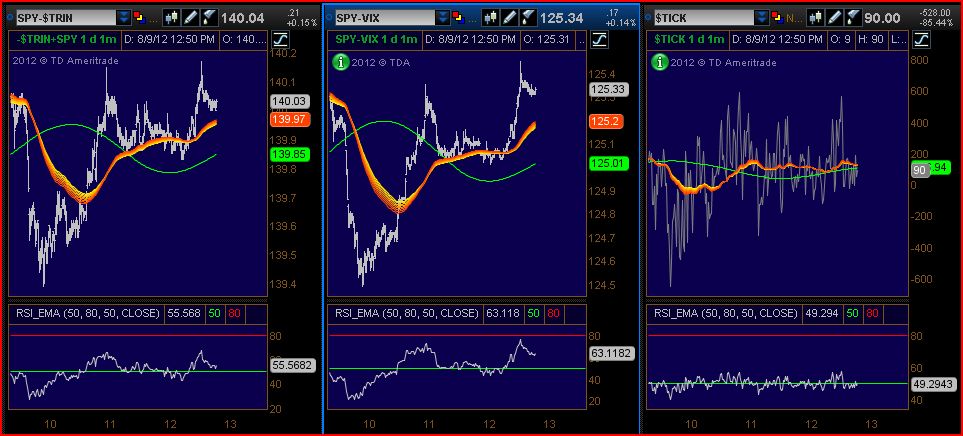Click 49.2943 RSI bubble on axis

point(934,384)
